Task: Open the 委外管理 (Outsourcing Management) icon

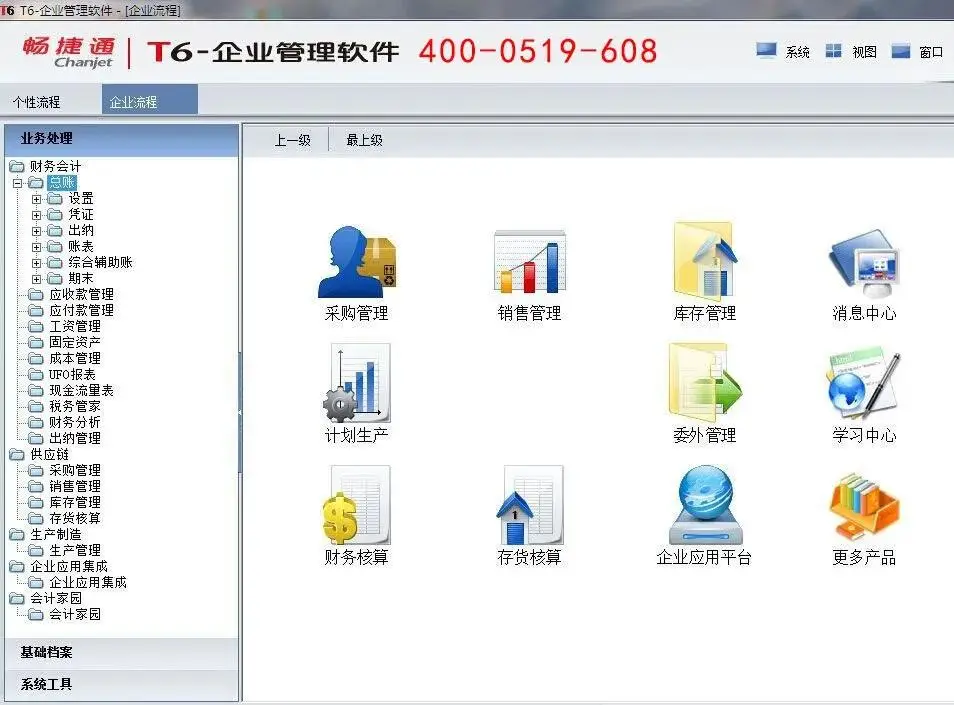Action: (x=705, y=385)
